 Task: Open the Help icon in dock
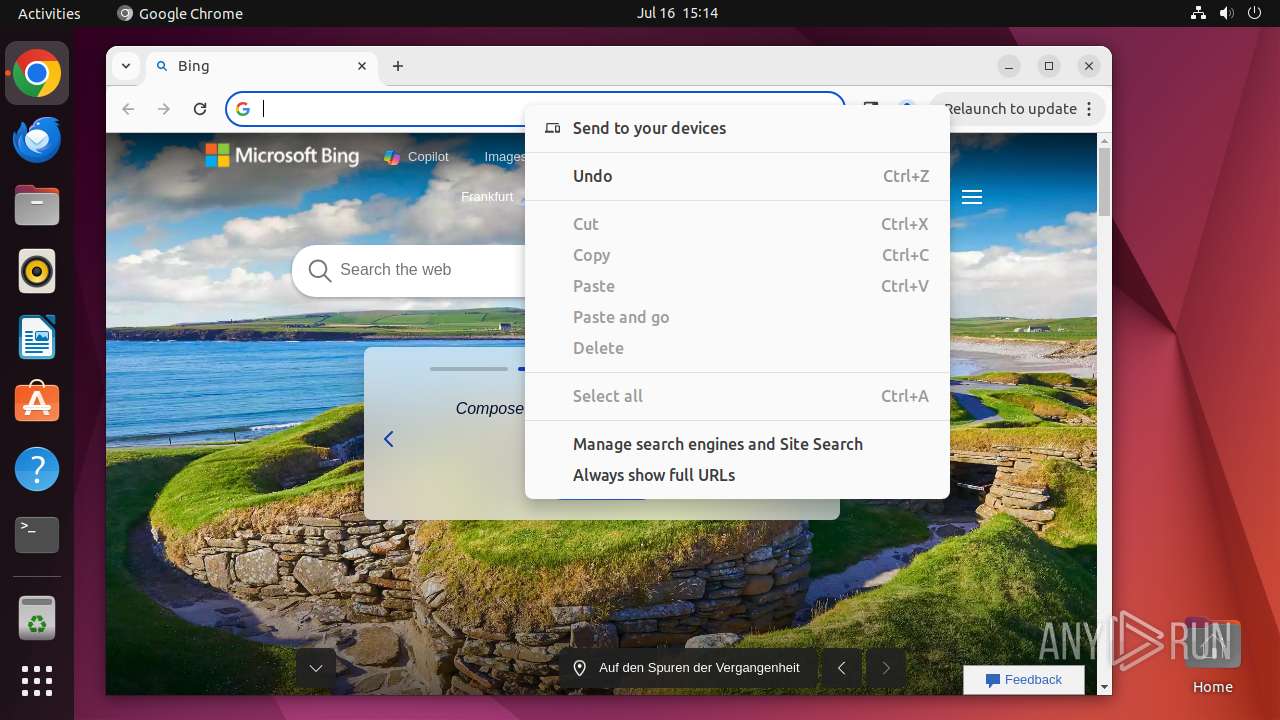click(x=37, y=469)
